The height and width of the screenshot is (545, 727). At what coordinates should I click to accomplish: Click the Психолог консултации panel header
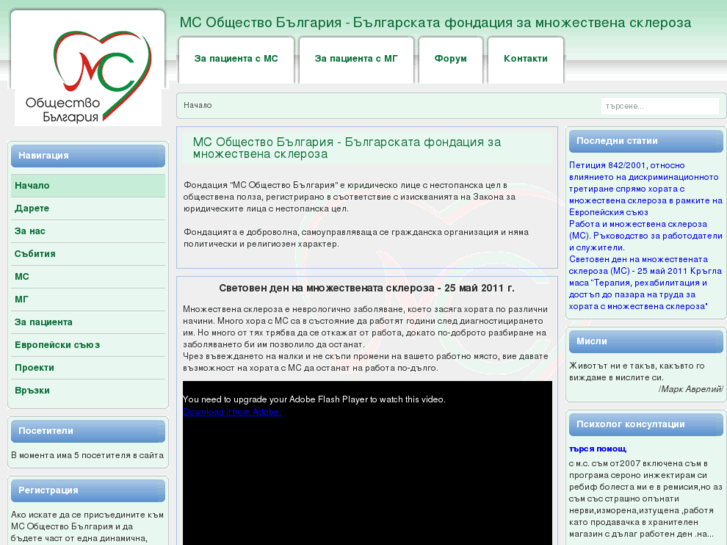(646, 424)
